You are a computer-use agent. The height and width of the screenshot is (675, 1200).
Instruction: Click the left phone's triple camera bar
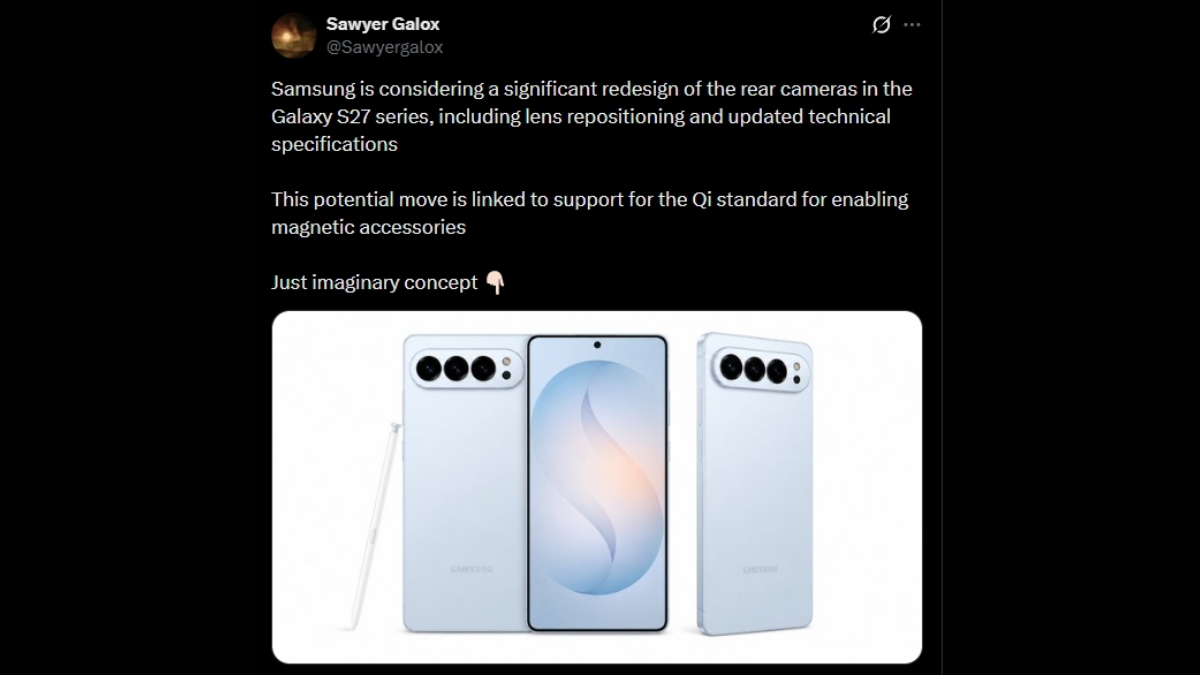coord(464,368)
